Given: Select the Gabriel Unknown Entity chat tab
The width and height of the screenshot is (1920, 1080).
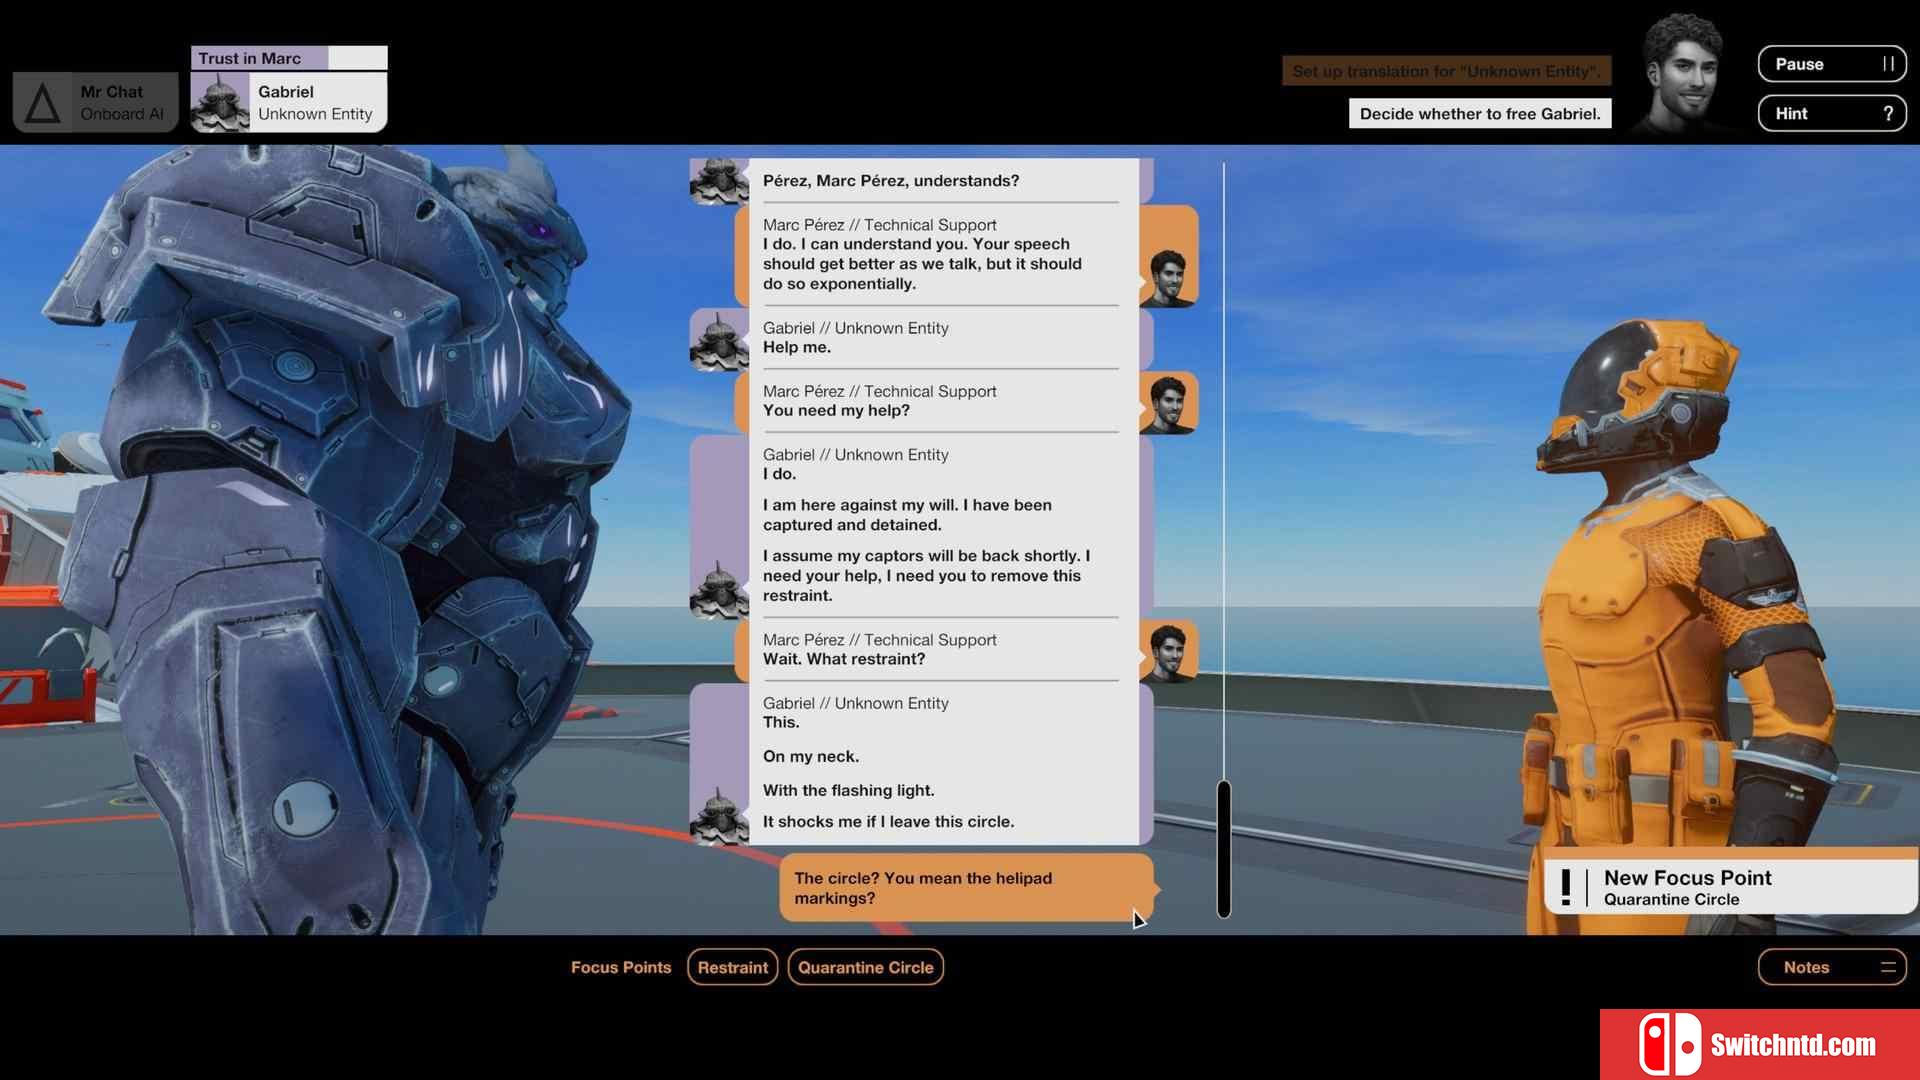Looking at the screenshot, I should [289, 102].
